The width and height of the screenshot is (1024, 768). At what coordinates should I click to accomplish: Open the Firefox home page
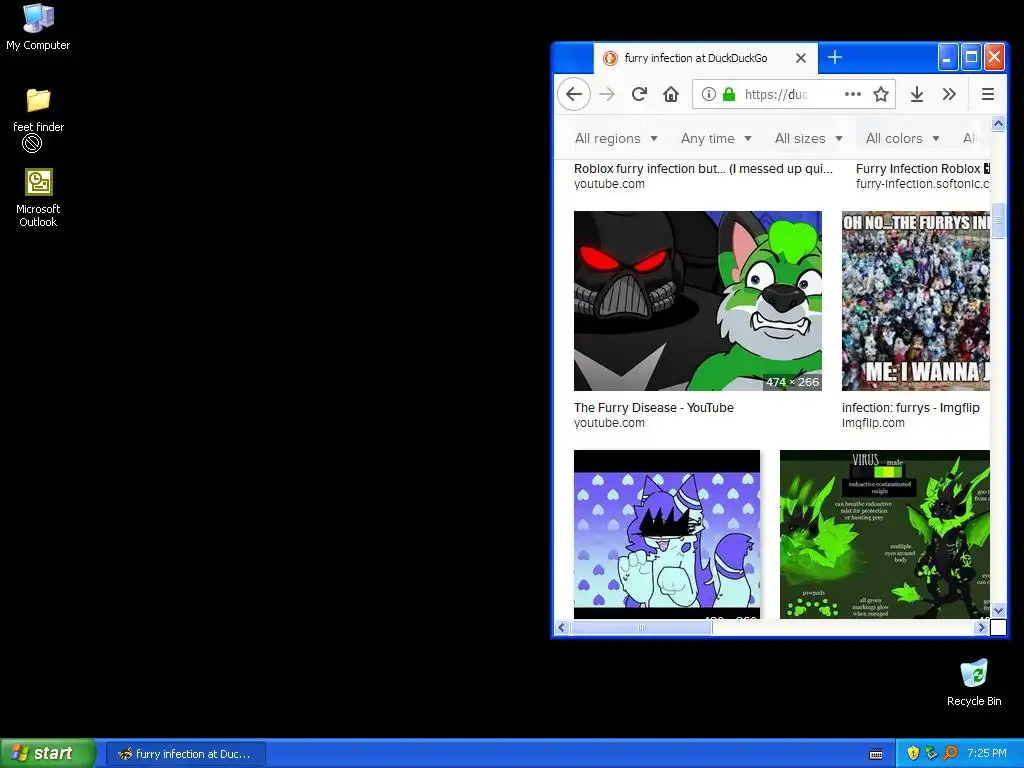(671, 95)
